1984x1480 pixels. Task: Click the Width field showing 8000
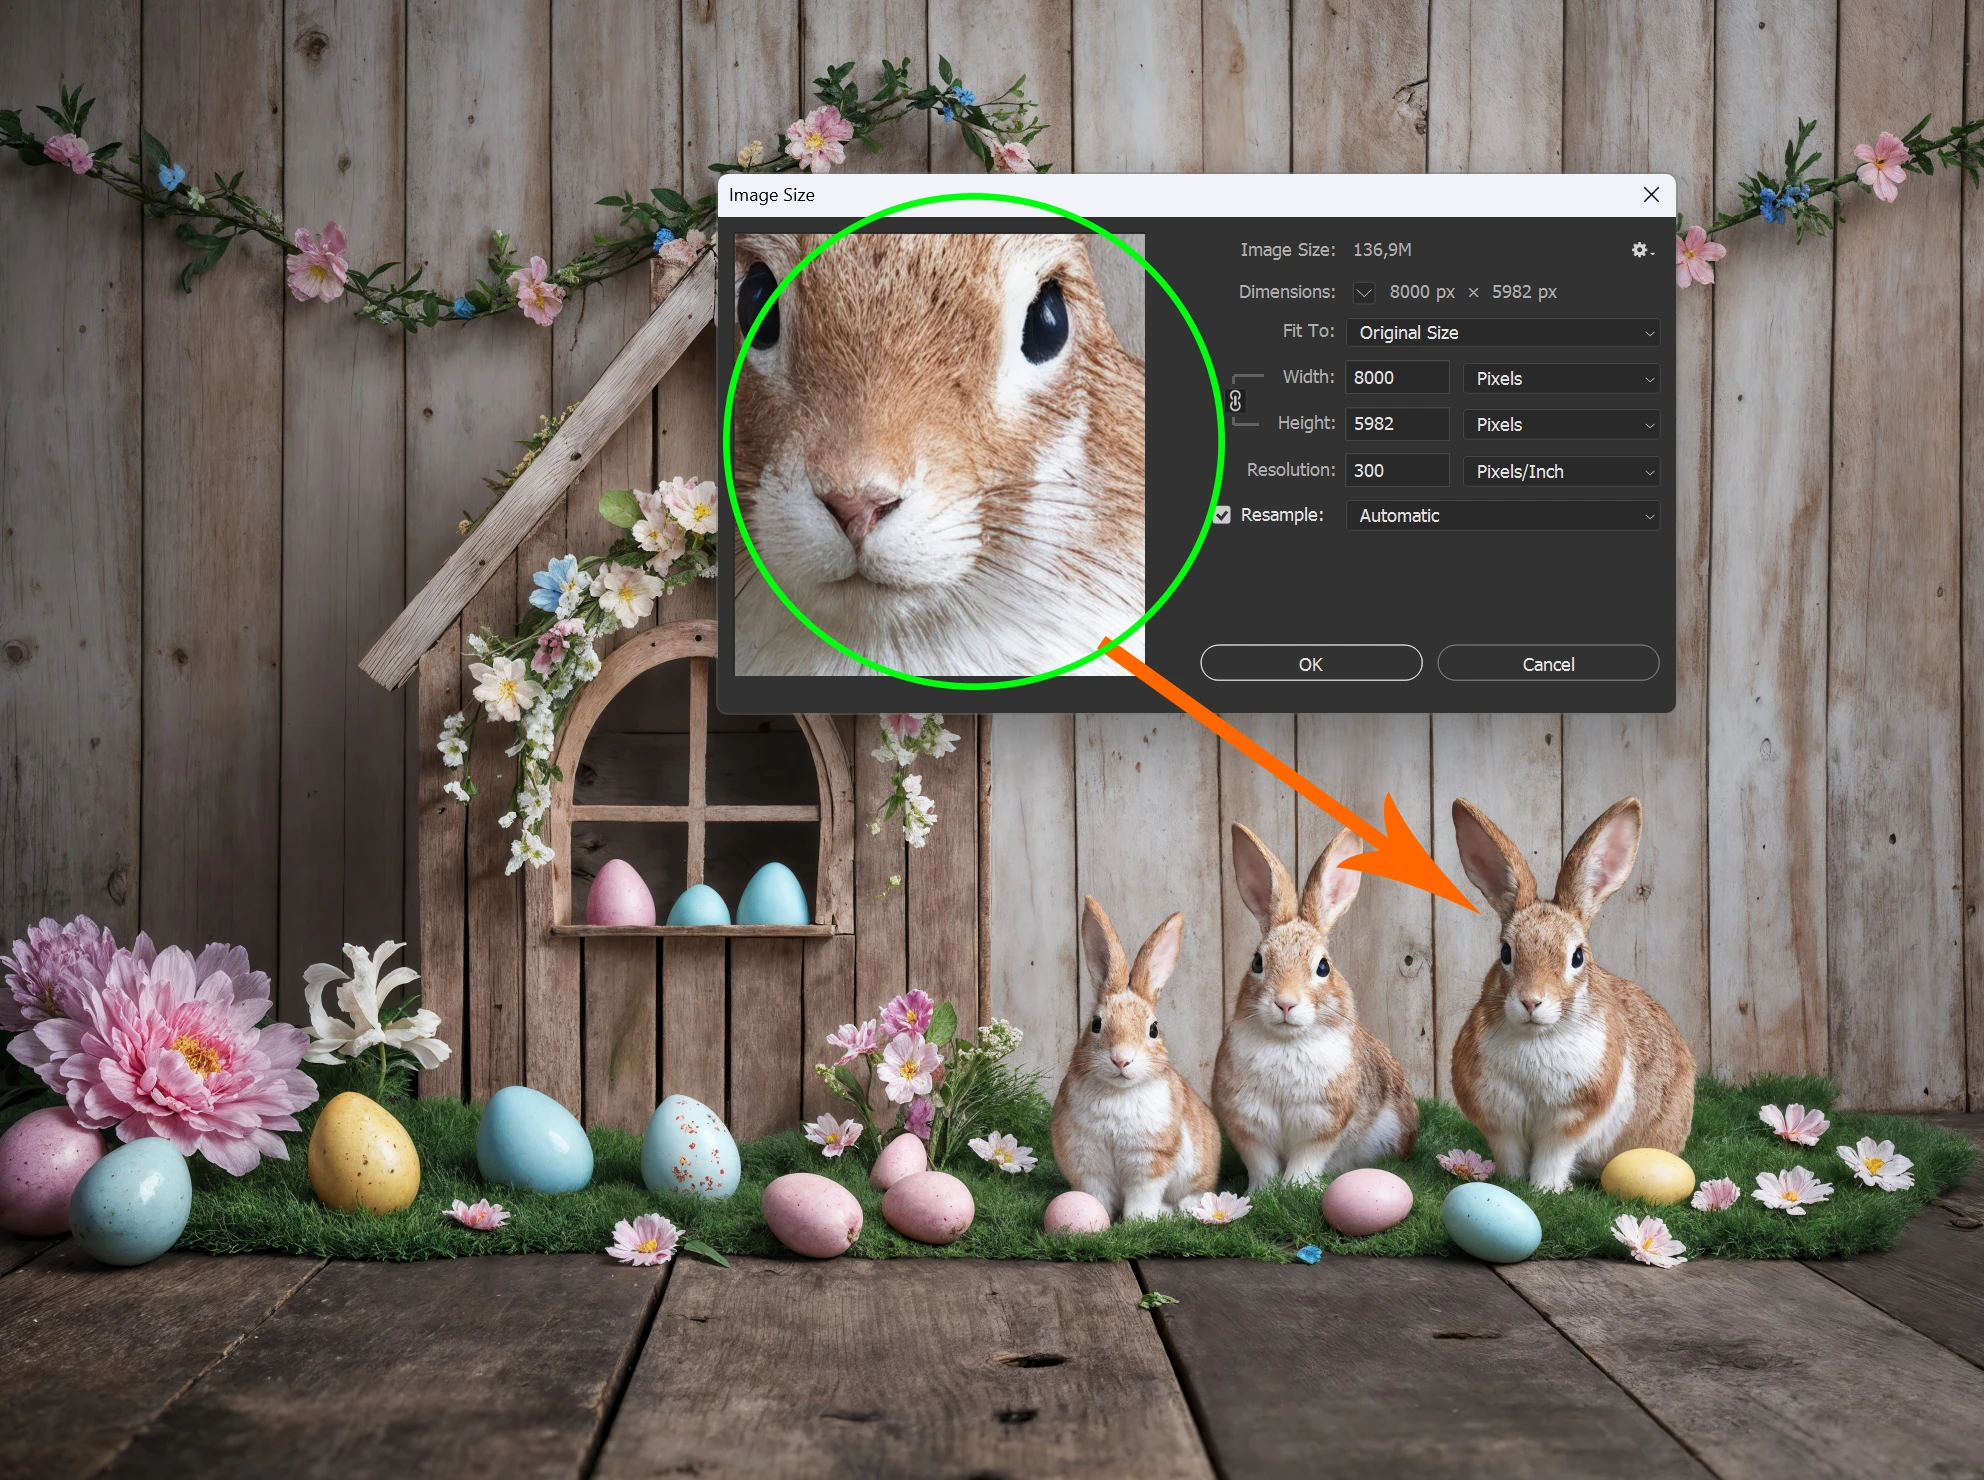(x=1396, y=378)
